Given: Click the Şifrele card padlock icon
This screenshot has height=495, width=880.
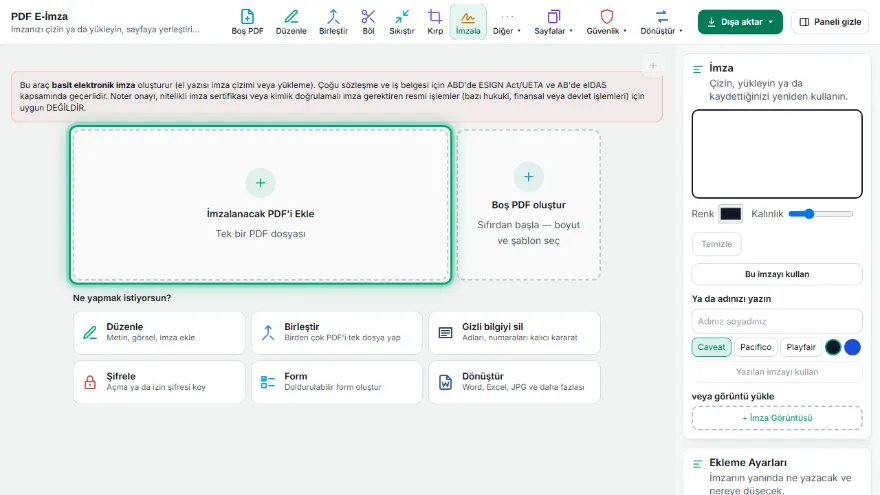Looking at the screenshot, I should (90, 382).
